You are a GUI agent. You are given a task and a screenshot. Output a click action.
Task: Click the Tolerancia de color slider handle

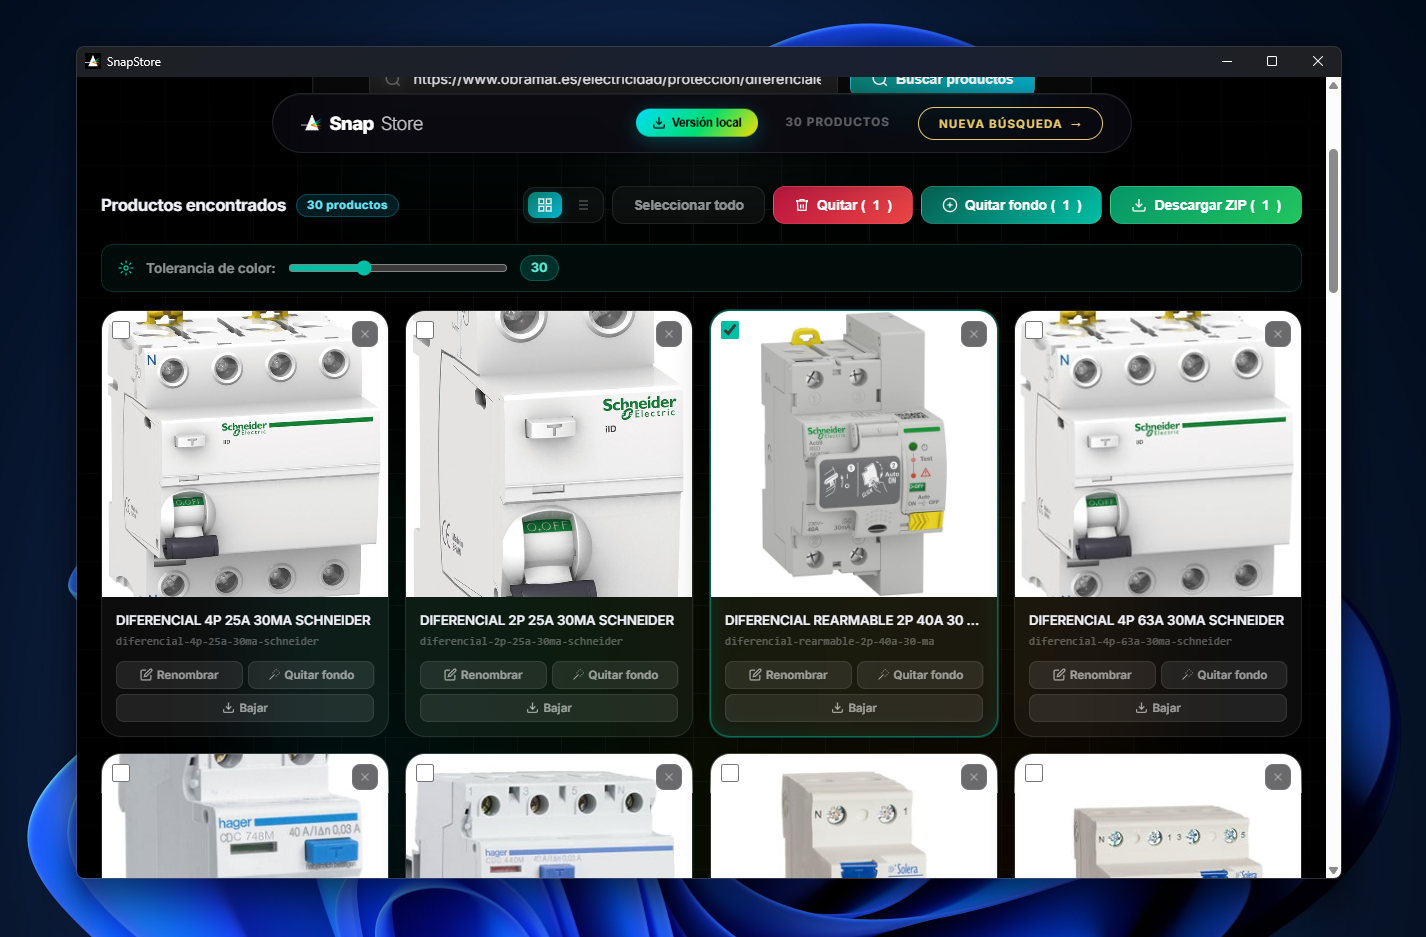(x=364, y=268)
